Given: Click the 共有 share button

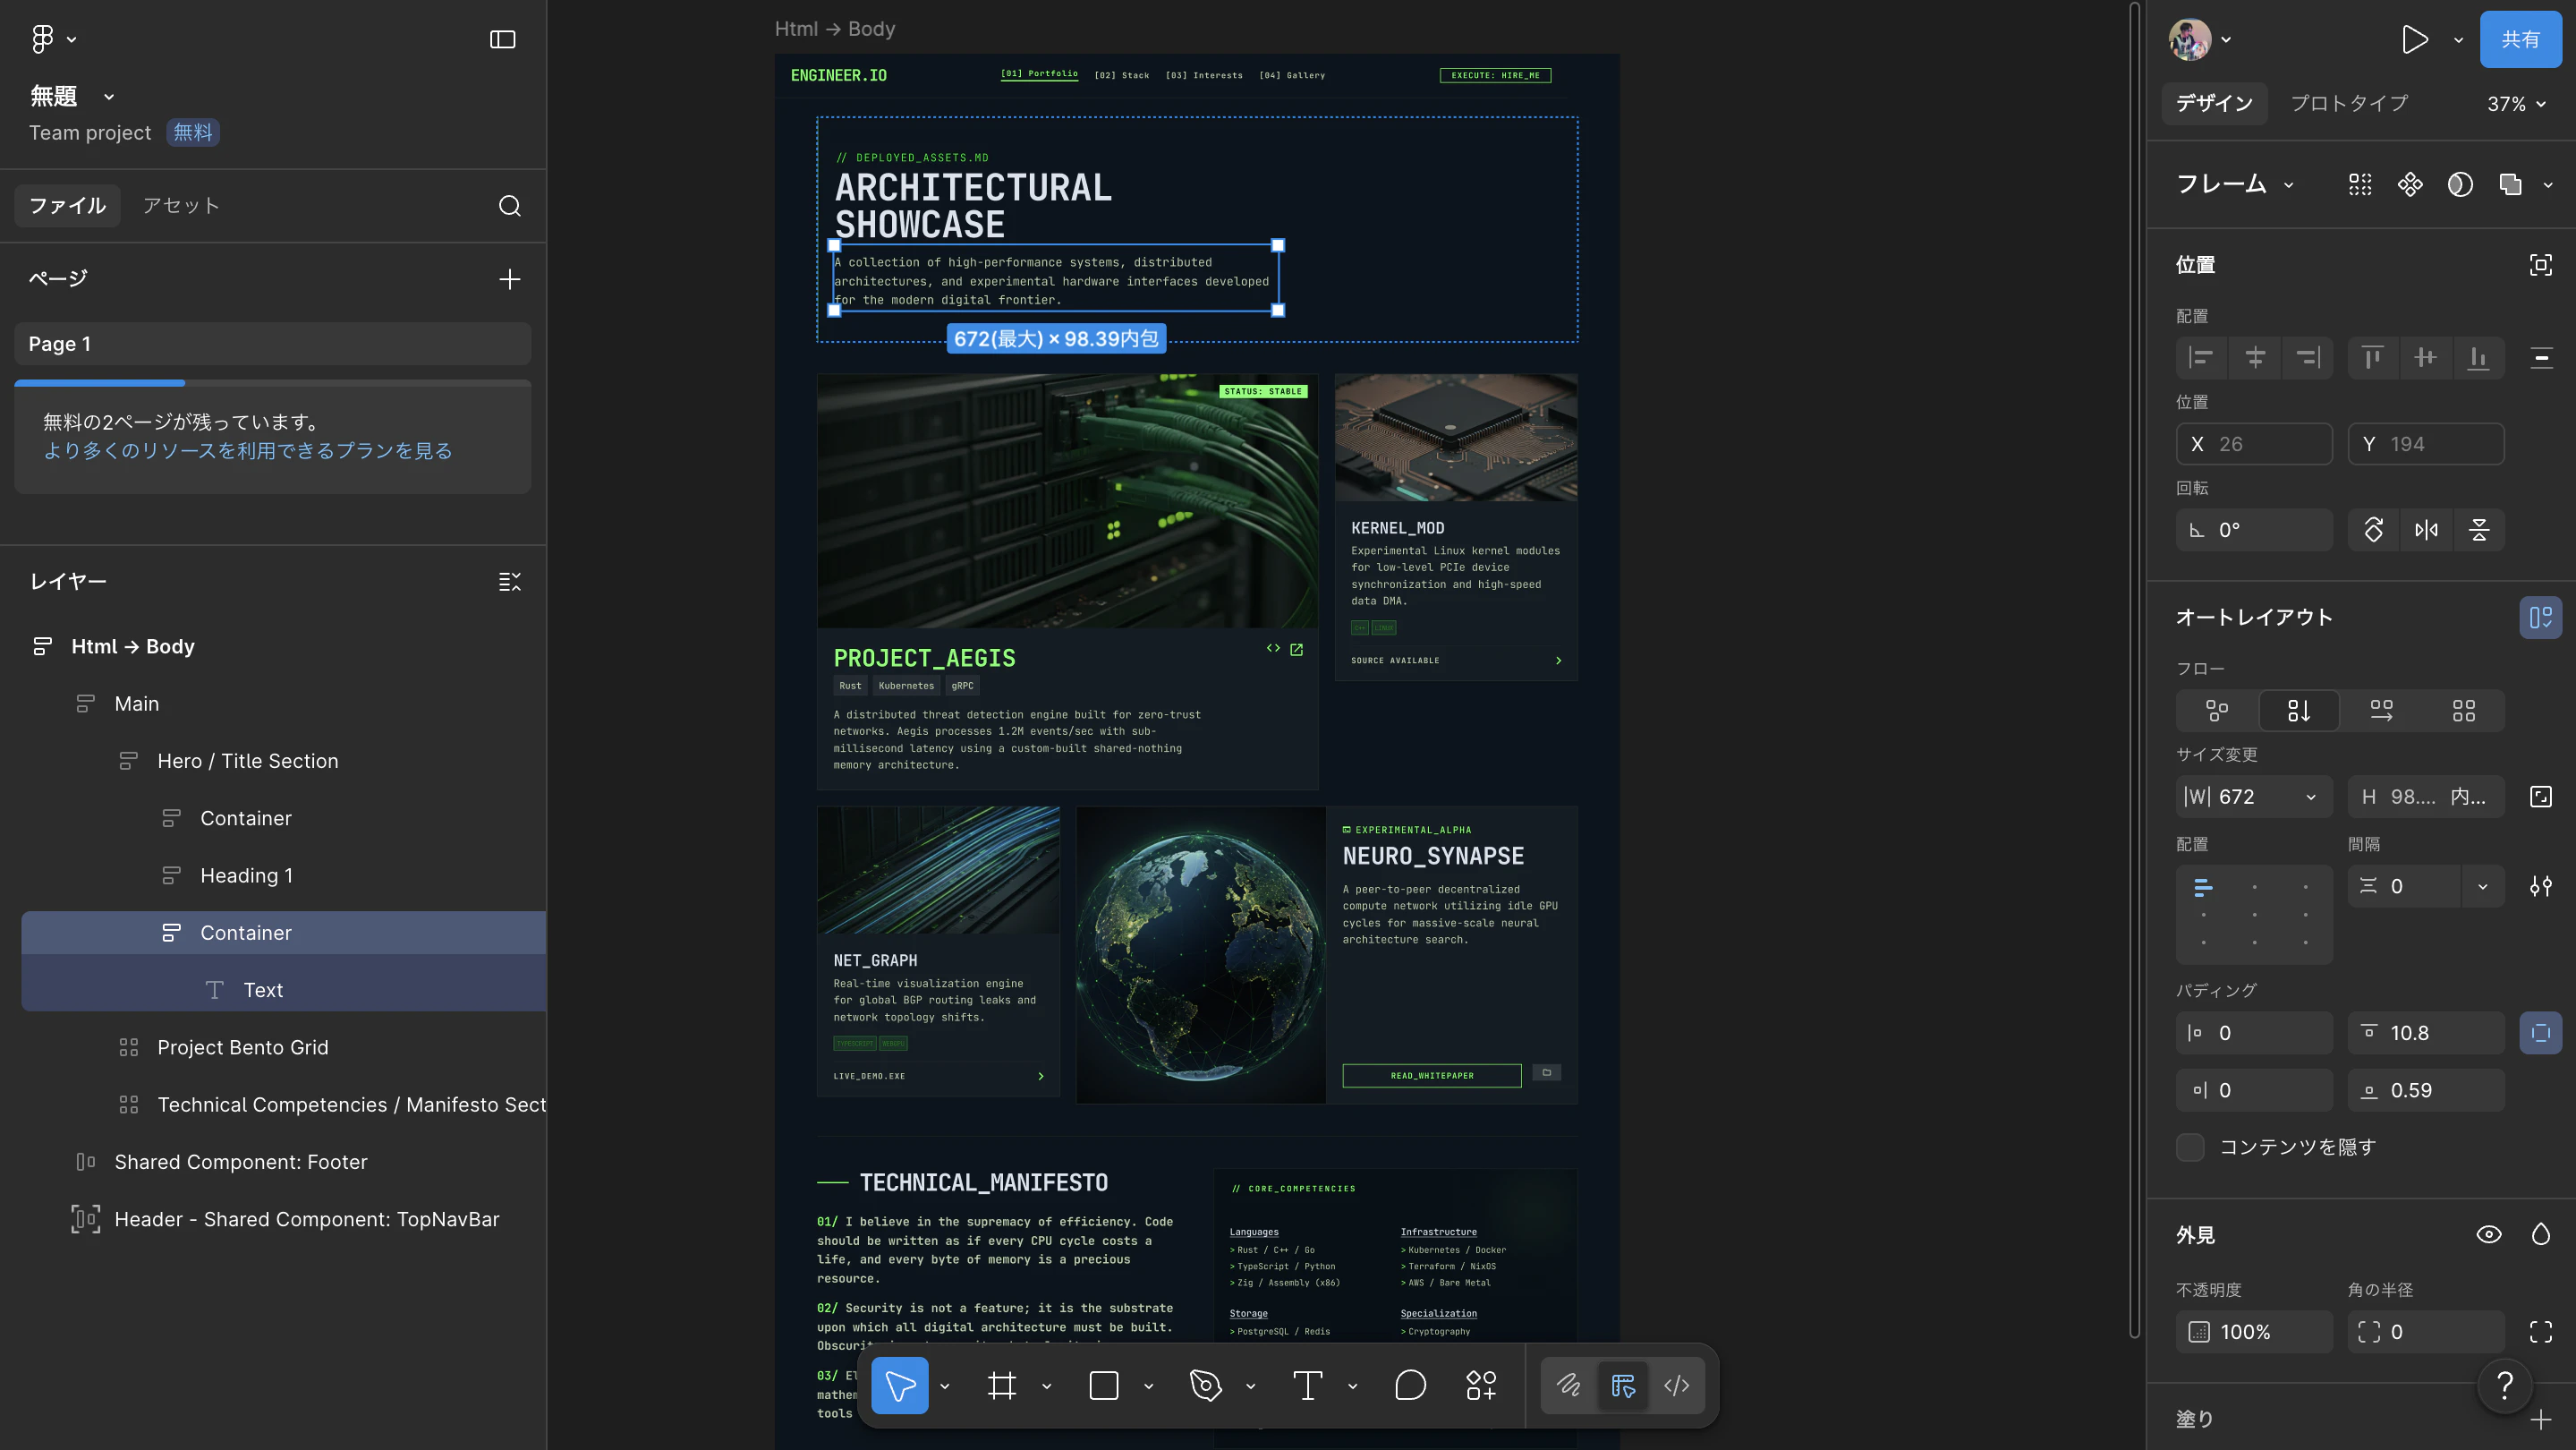Looking at the screenshot, I should coord(2520,39).
